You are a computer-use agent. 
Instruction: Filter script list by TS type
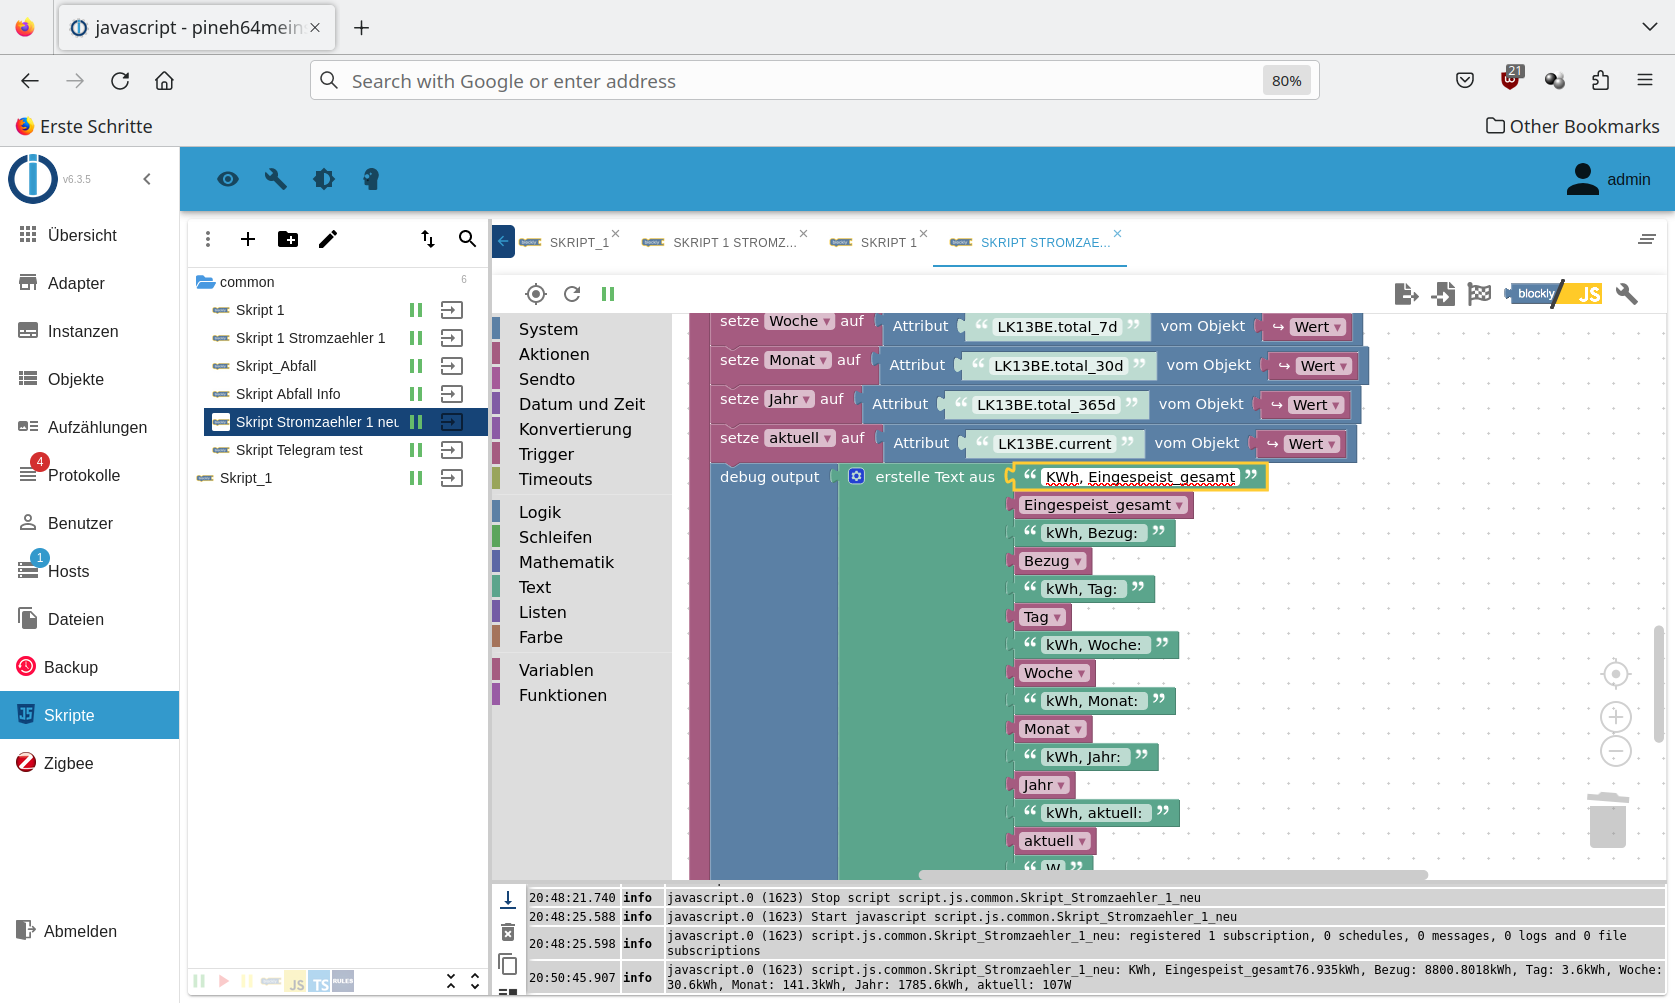coord(319,982)
